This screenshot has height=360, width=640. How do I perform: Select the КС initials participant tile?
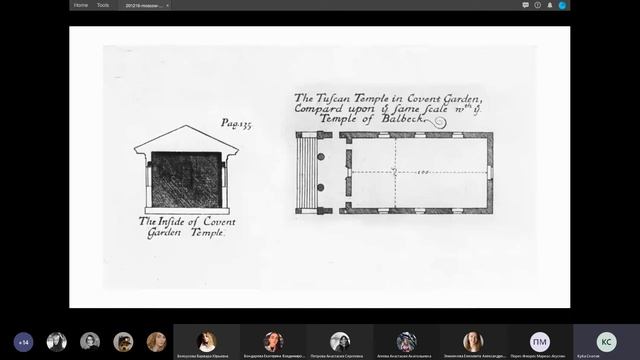tap(606, 342)
